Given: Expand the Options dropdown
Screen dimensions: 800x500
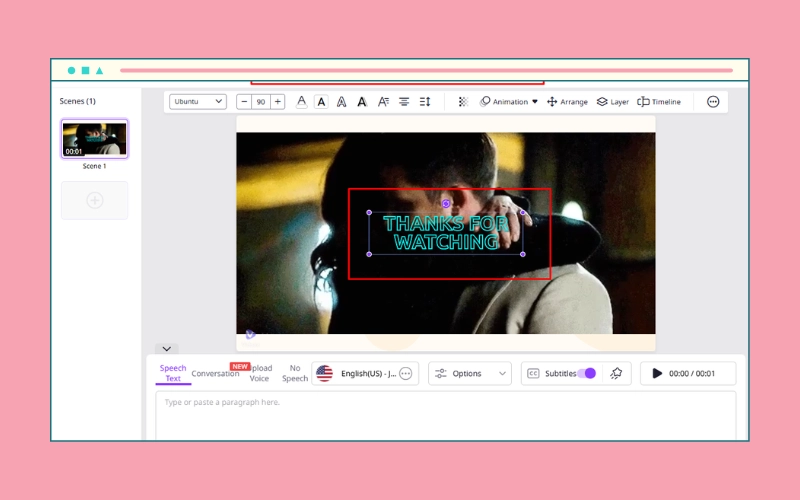Looking at the screenshot, I should pyautogui.click(x=470, y=373).
